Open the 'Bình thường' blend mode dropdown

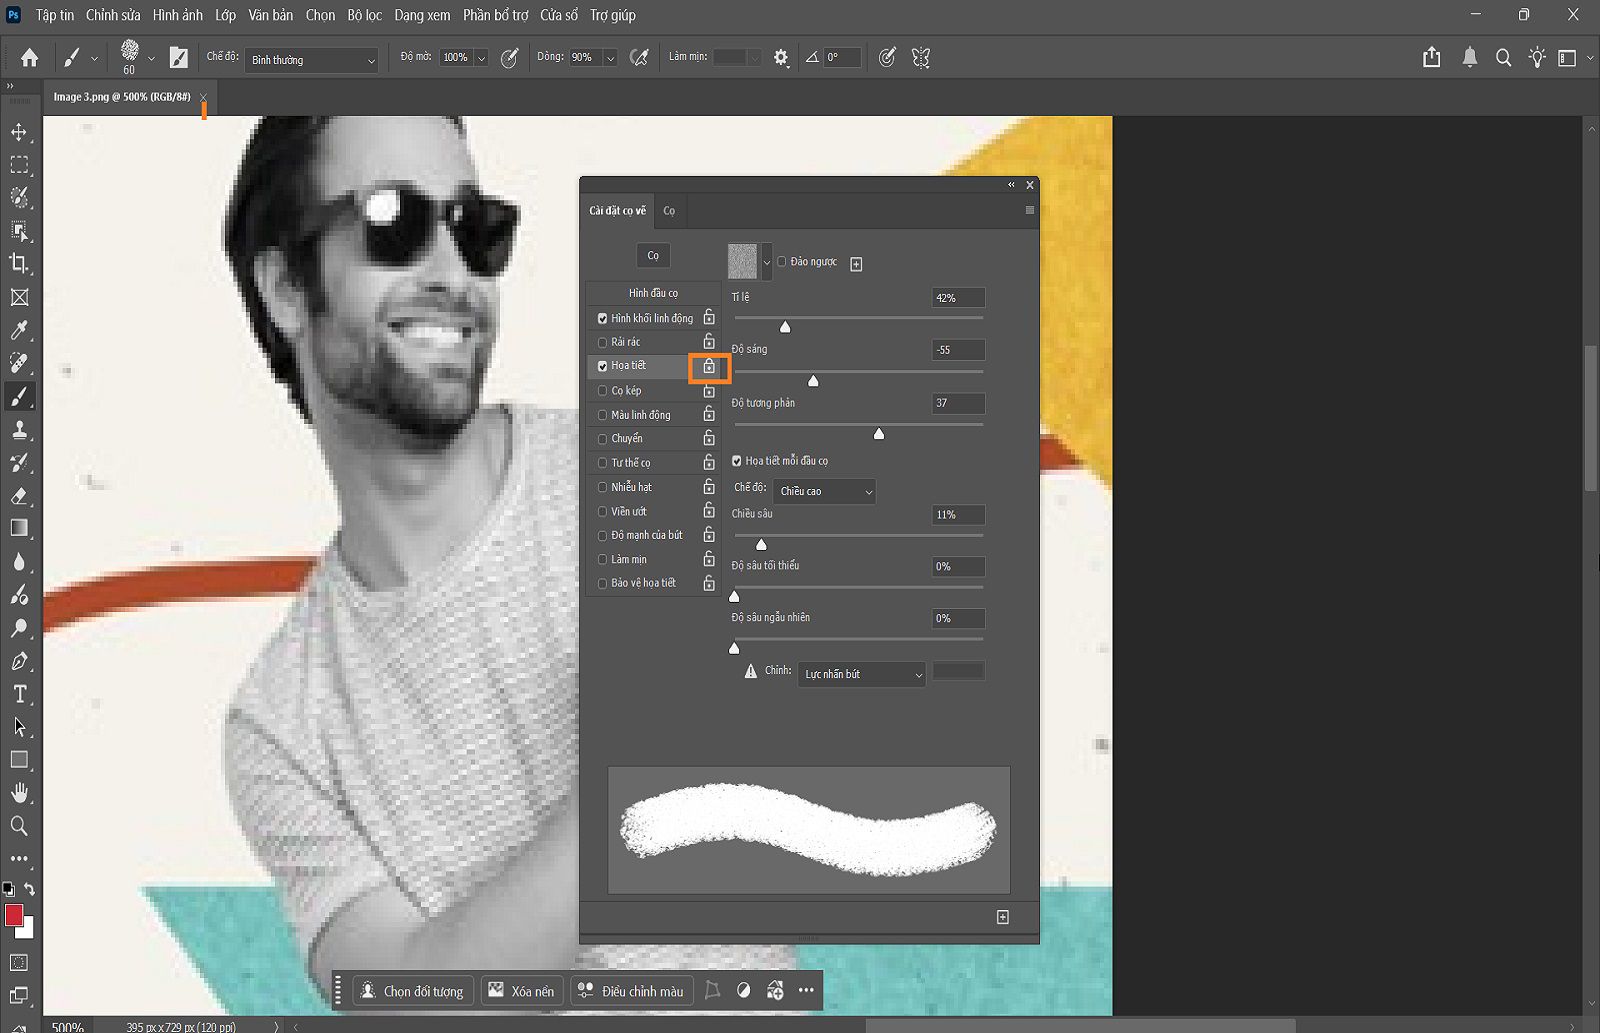coord(310,60)
